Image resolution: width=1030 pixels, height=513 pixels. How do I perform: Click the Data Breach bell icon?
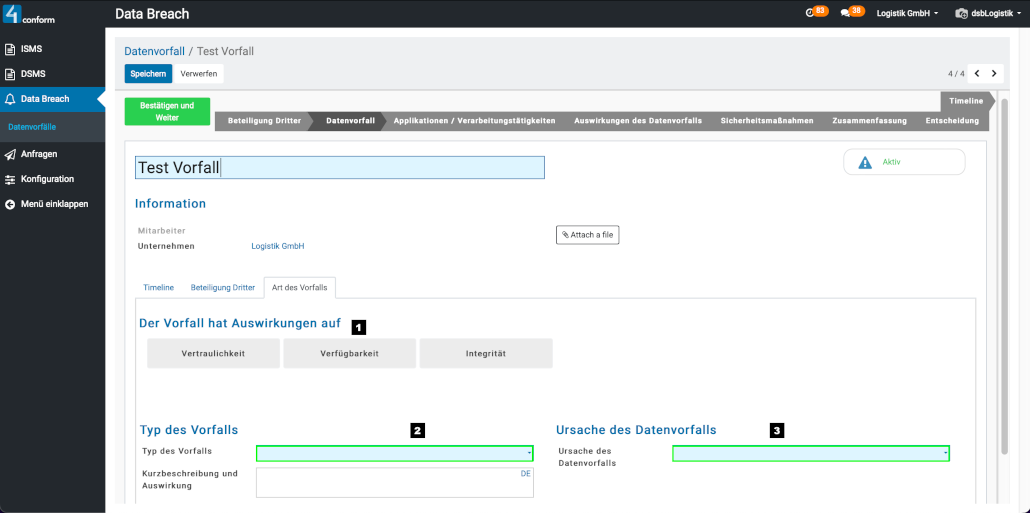click(x=10, y=99)
